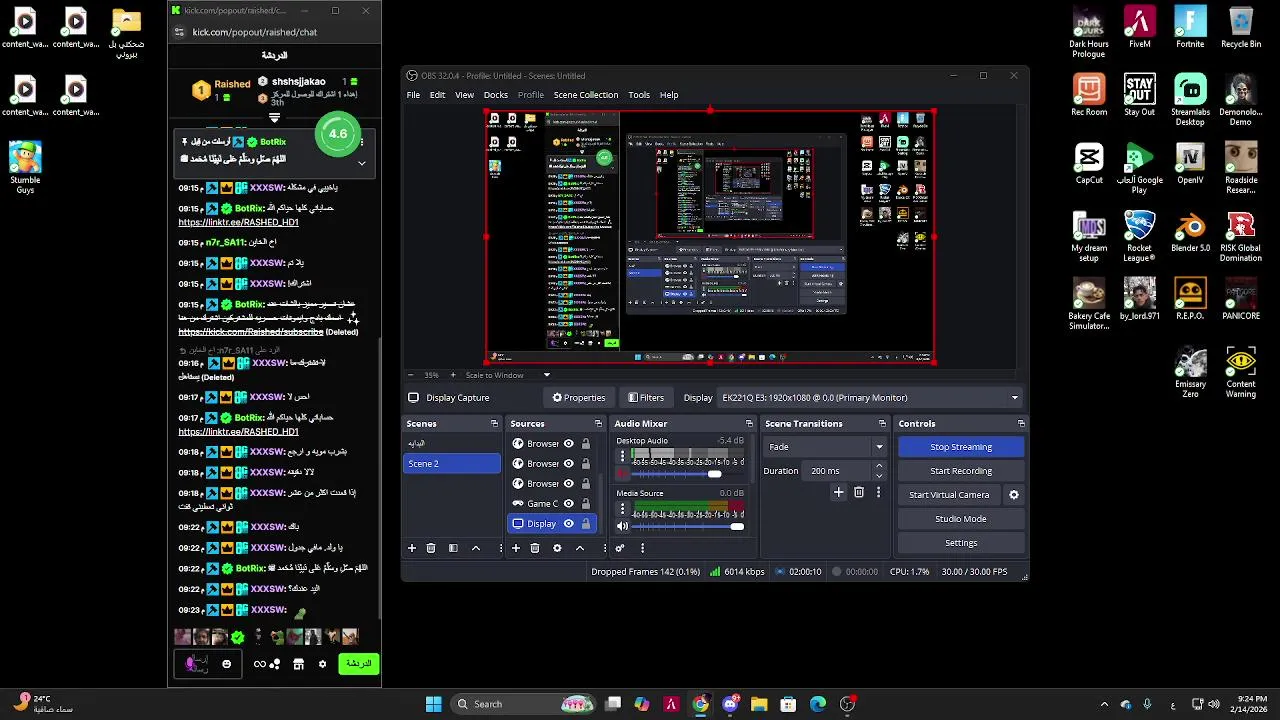Open the Edit menu in OBS
This screenshot has height=720, width=1280.
437,95
